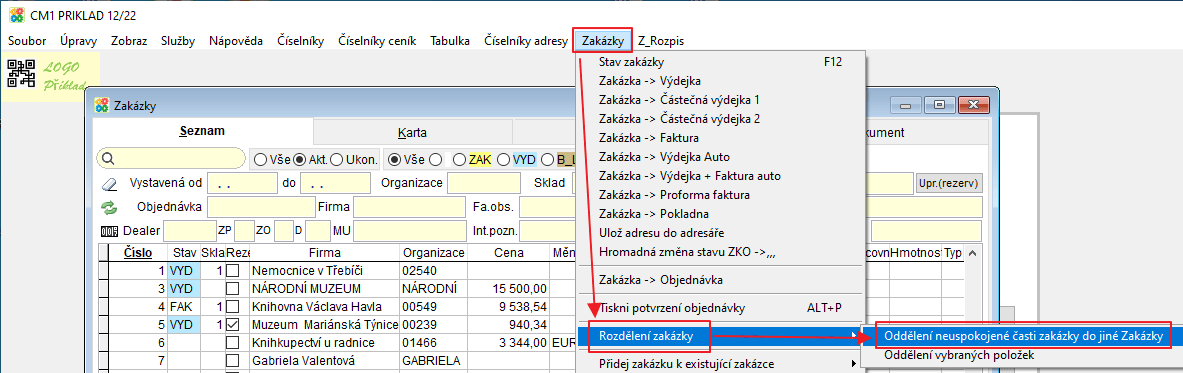1183x373 pixels.
Task: Click the Firma filter field
Action: 409,207
